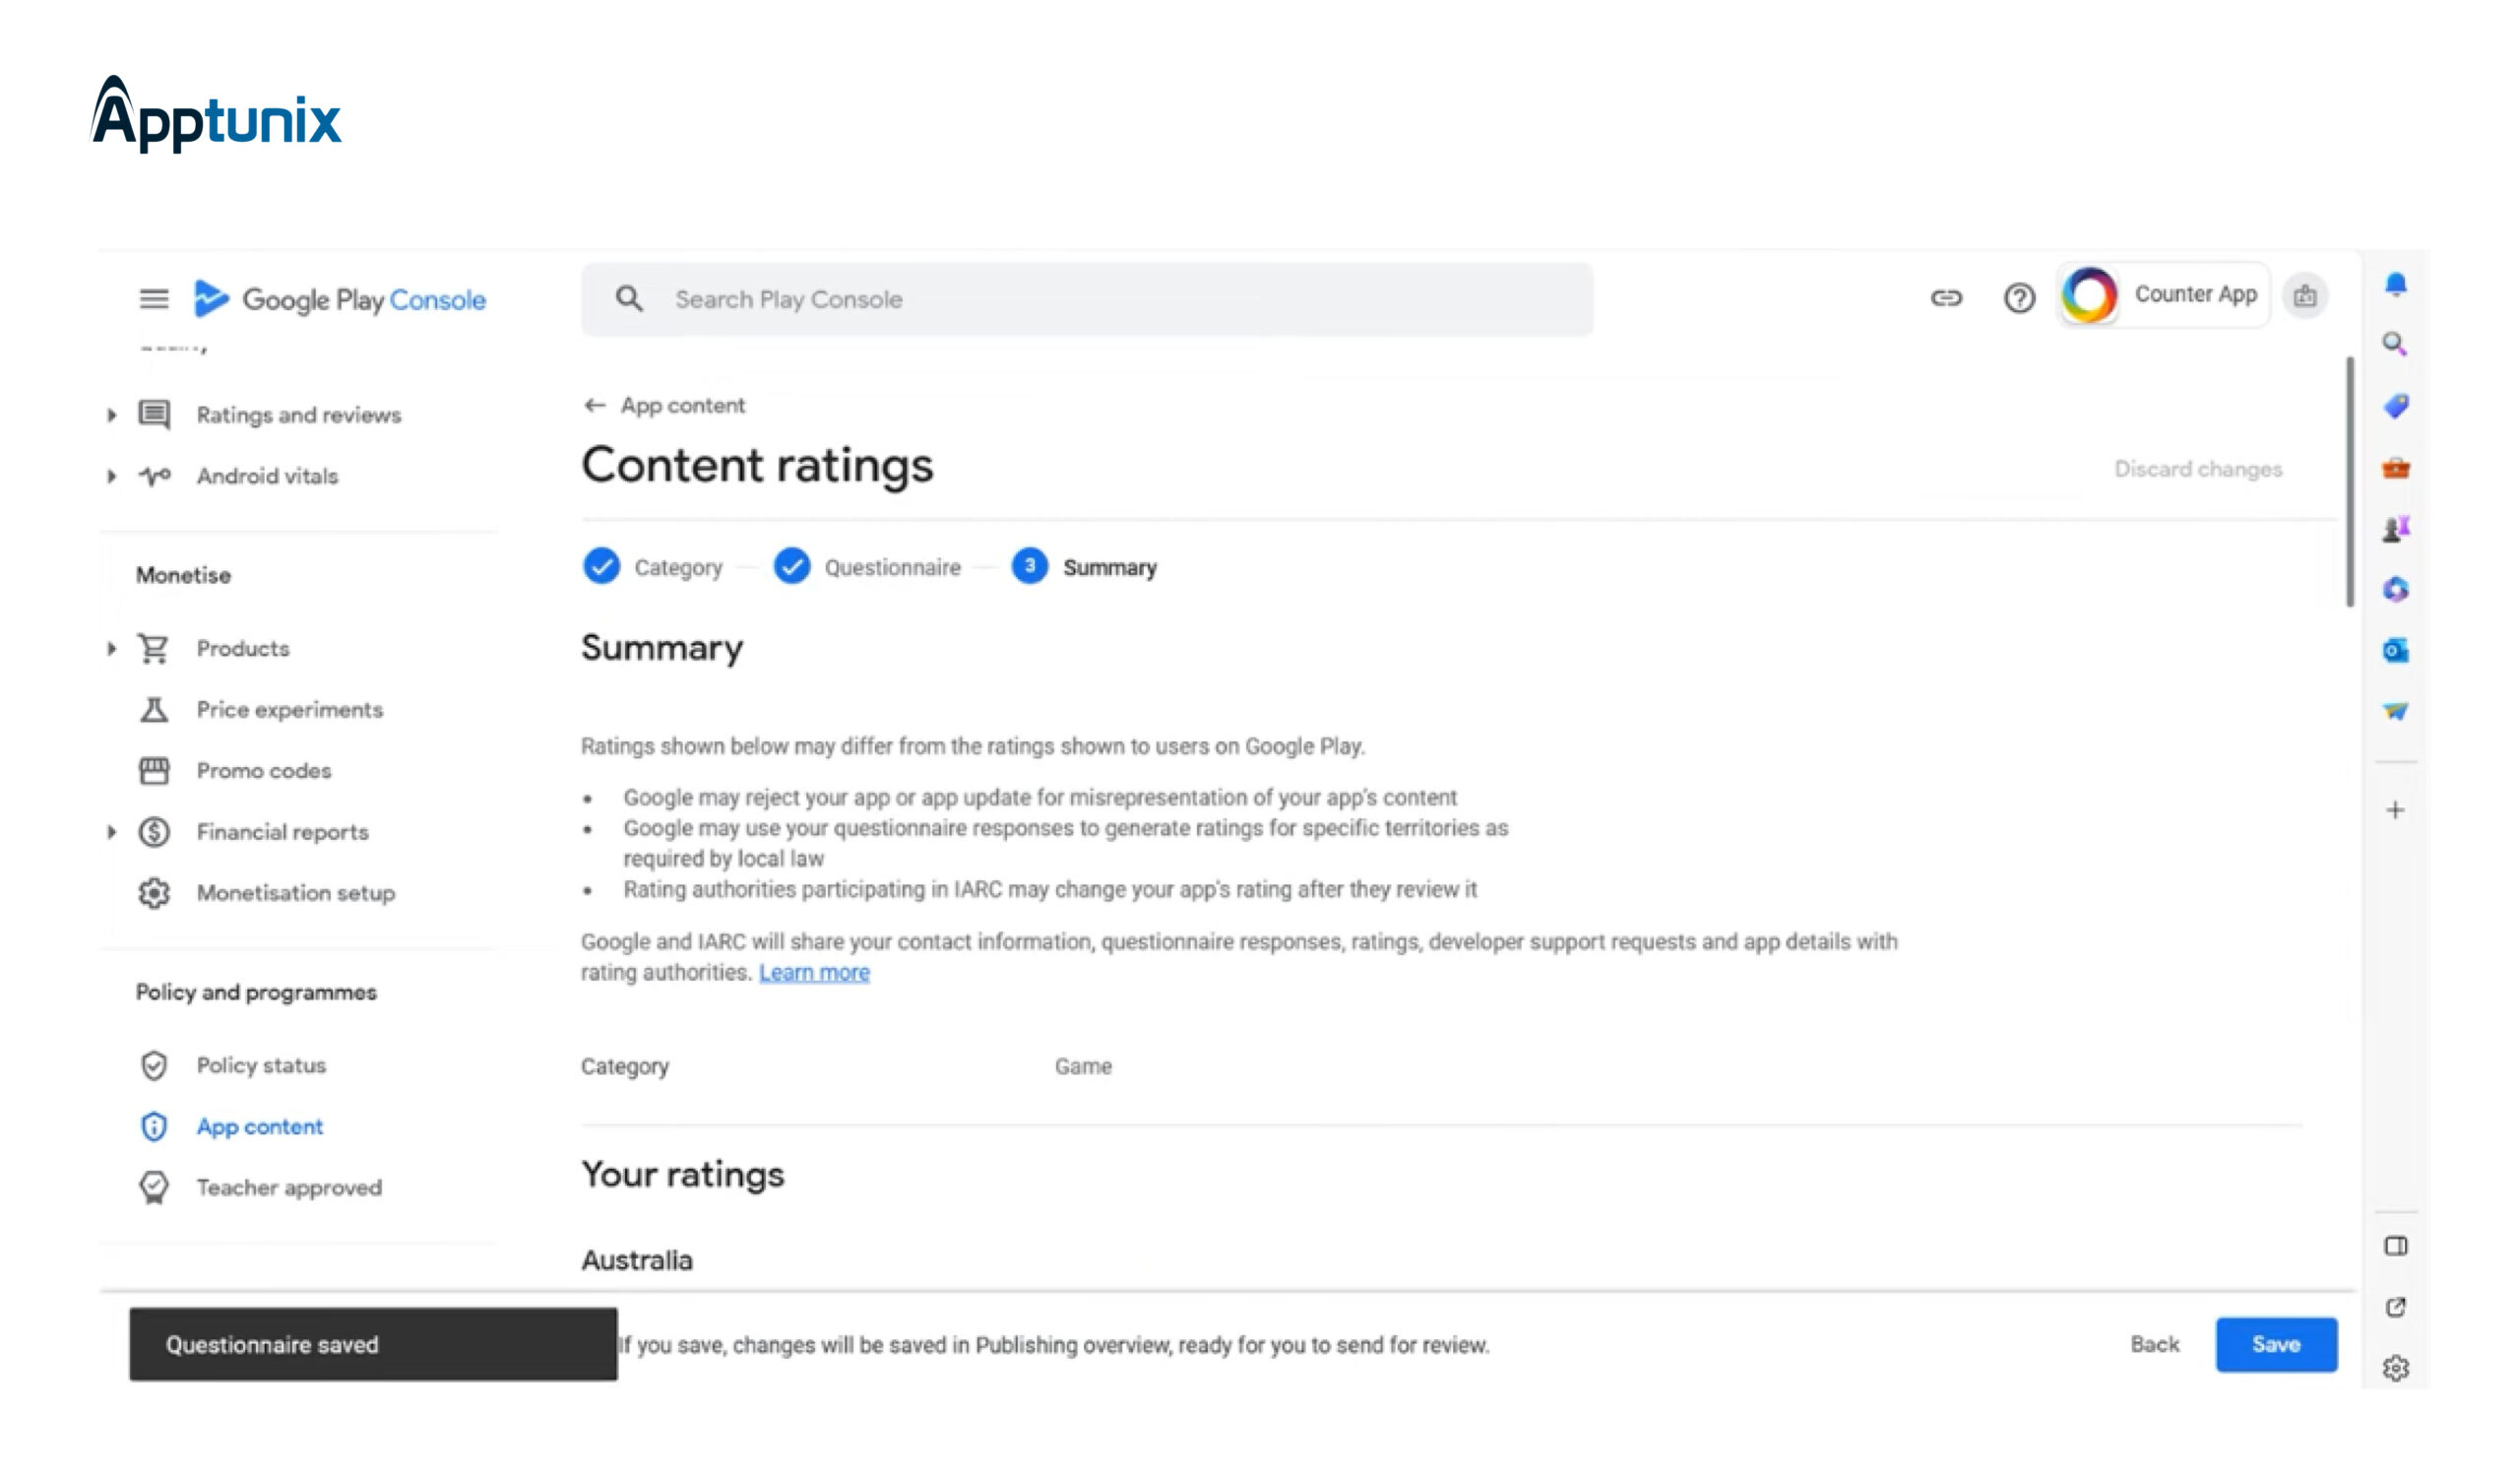Click the Outlook icon in sidebar

coord(2395,651)
